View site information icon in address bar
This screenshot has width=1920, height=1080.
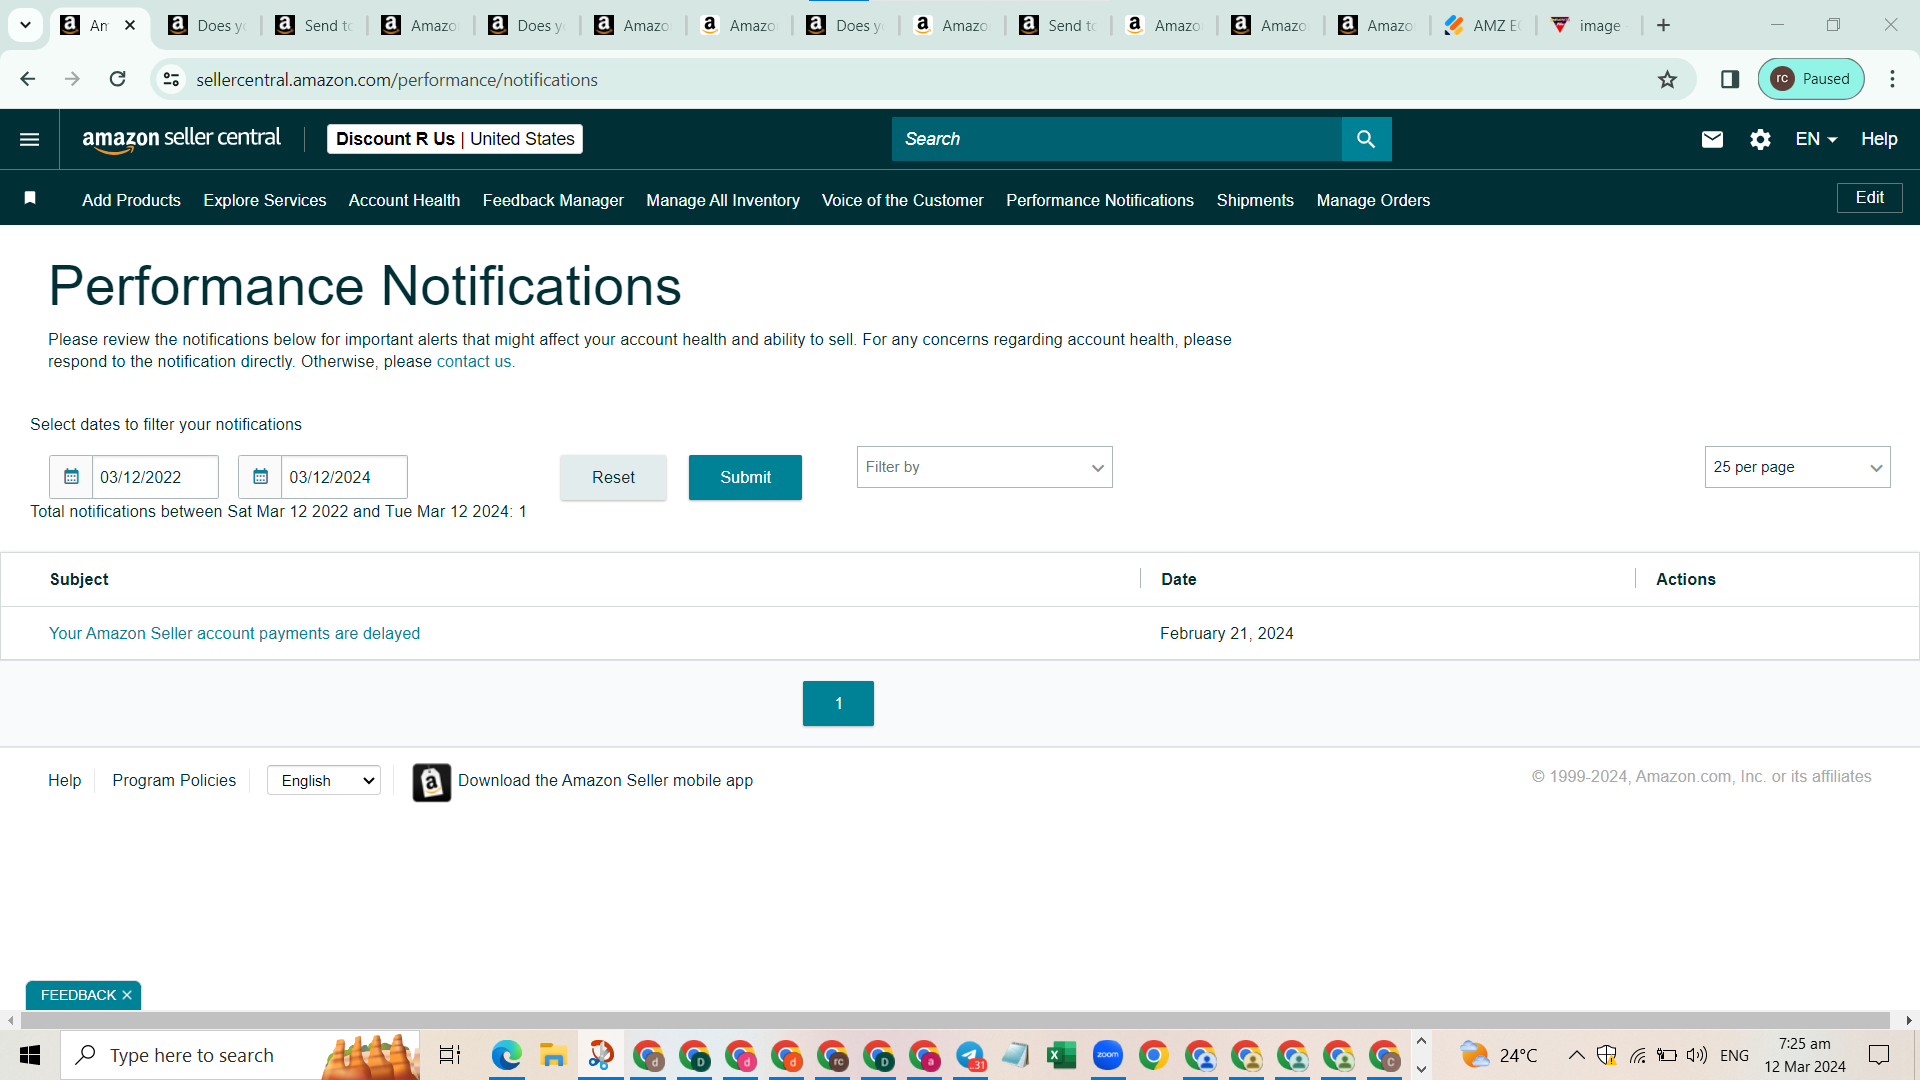pos(172,79)
